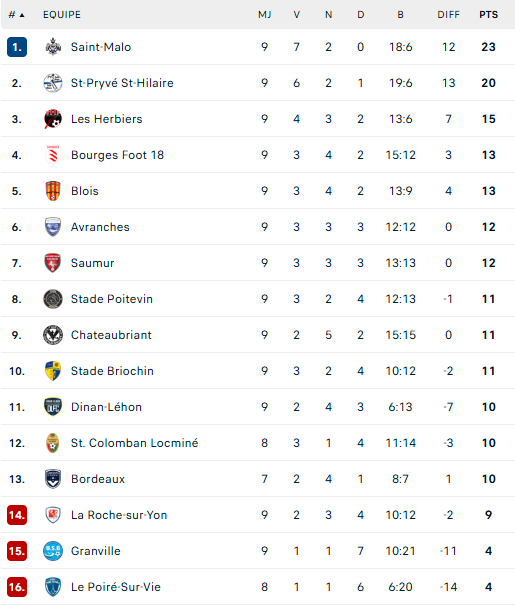The image size is (515, 607).
Task: Open the Avranches team link
Action: 100,227
